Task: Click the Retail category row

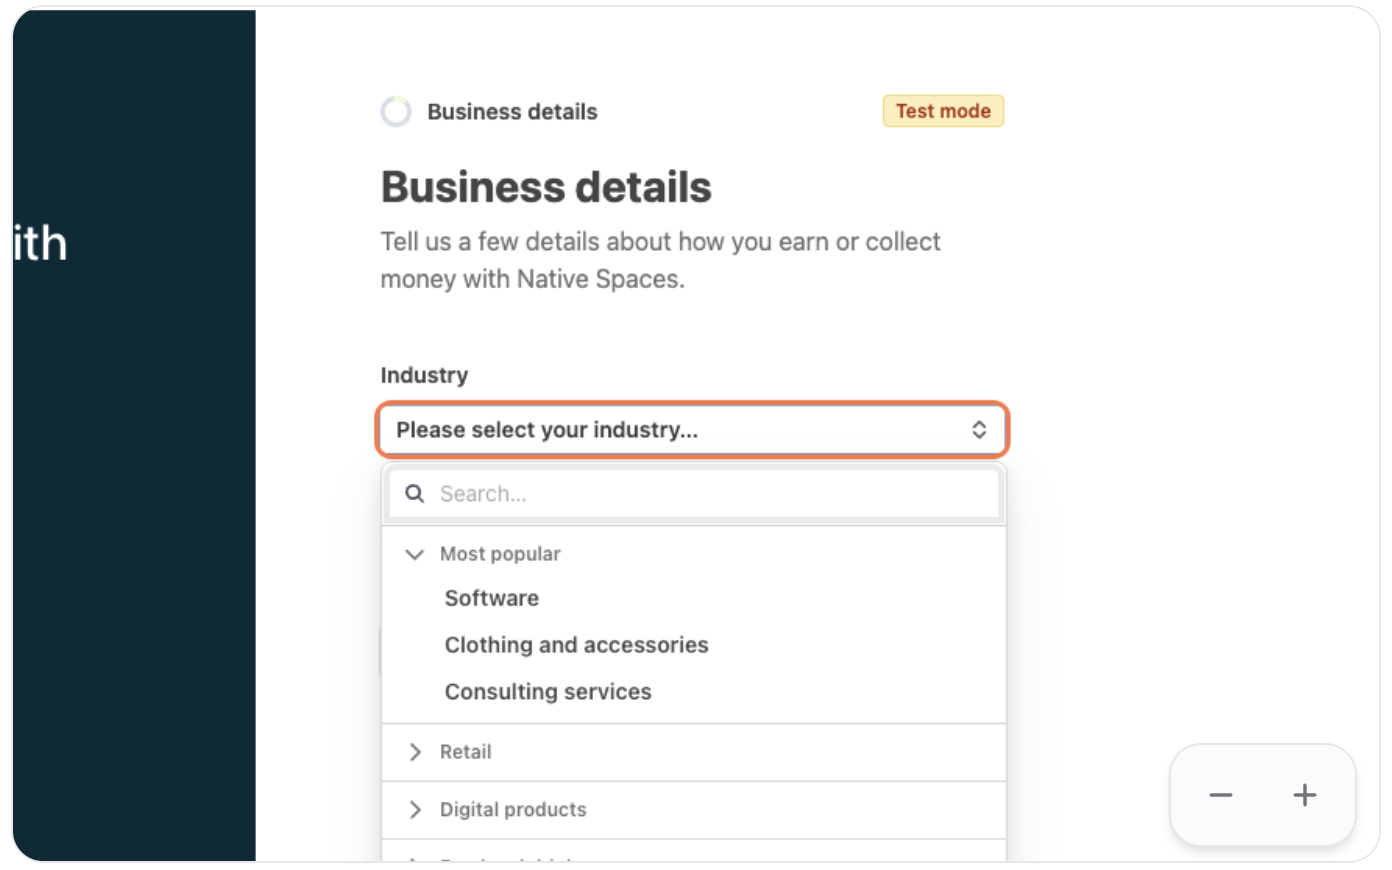Action: (x=466, y=752)
